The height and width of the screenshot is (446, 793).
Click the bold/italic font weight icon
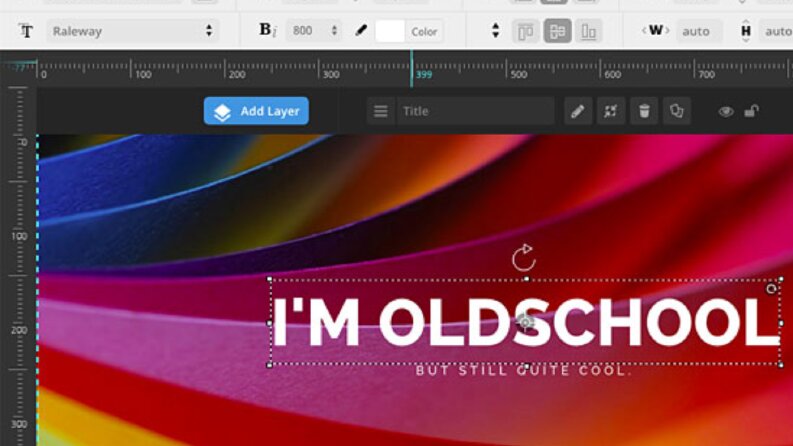[x=268, y=30]
